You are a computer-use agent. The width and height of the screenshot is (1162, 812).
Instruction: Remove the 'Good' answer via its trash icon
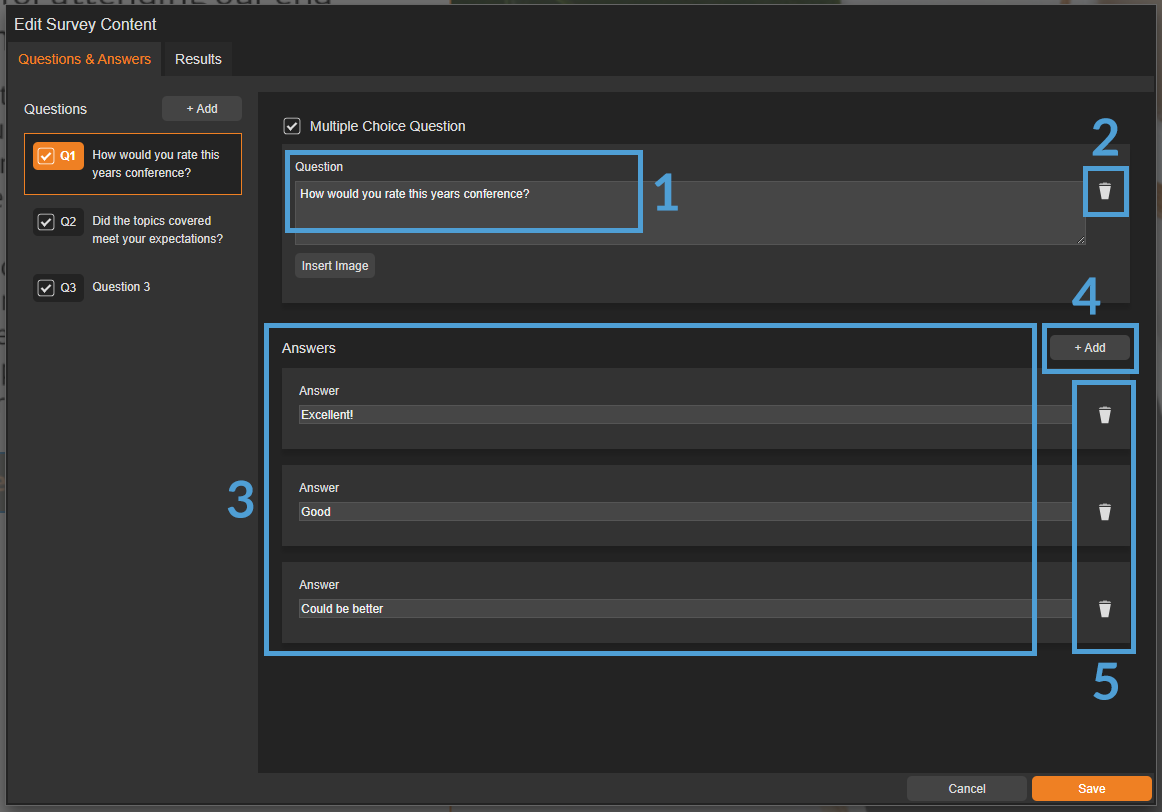[x=1104, y=512]
